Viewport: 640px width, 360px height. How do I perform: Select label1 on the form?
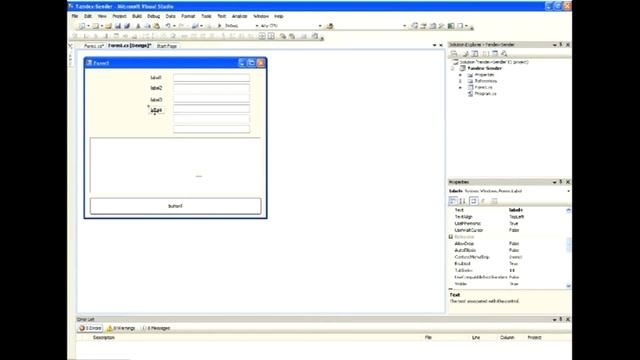click(x=156, y=78)
